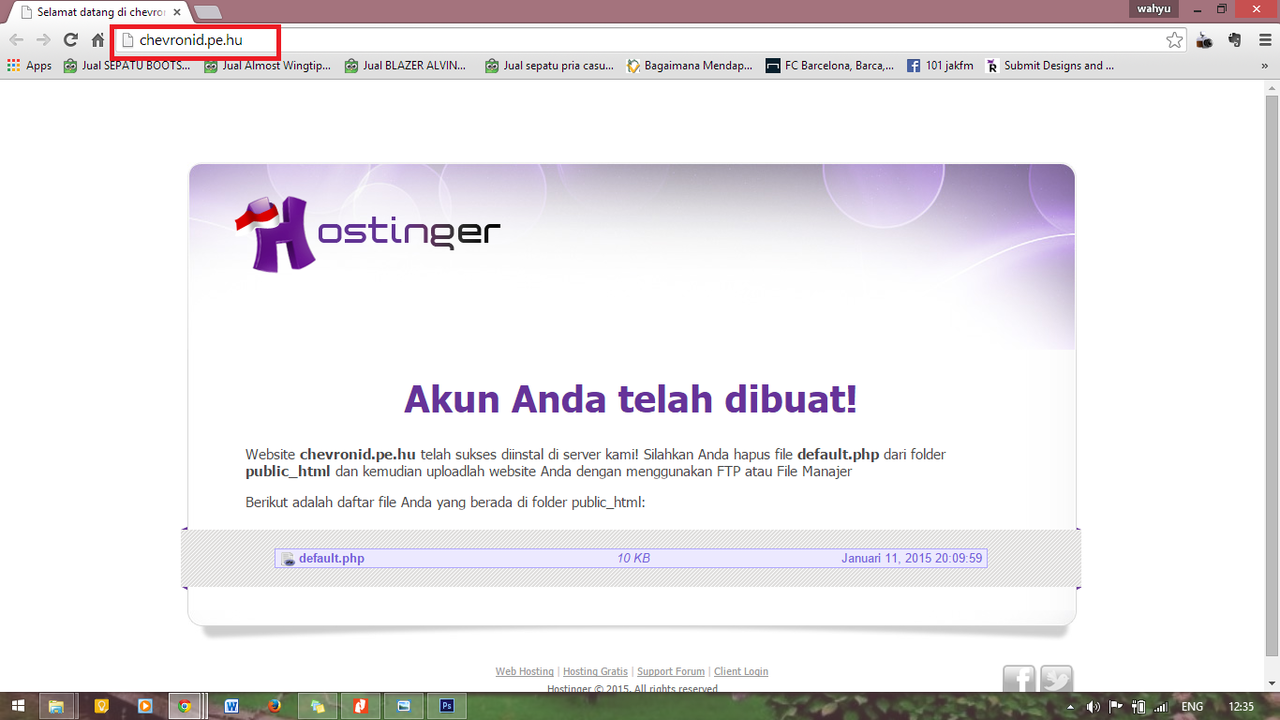Open the wahyu profile button

[1156, 9]
